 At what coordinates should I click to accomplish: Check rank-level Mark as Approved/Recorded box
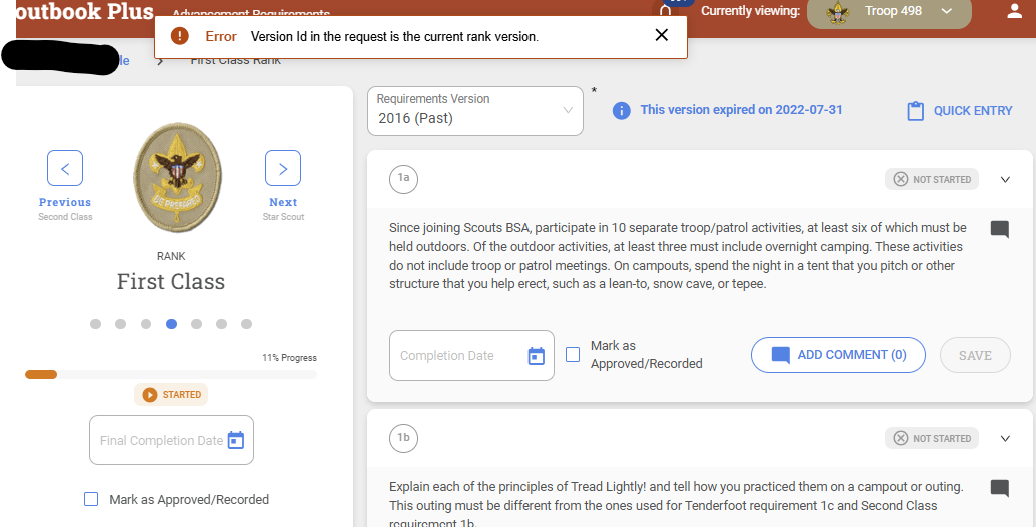click(91, 499)
